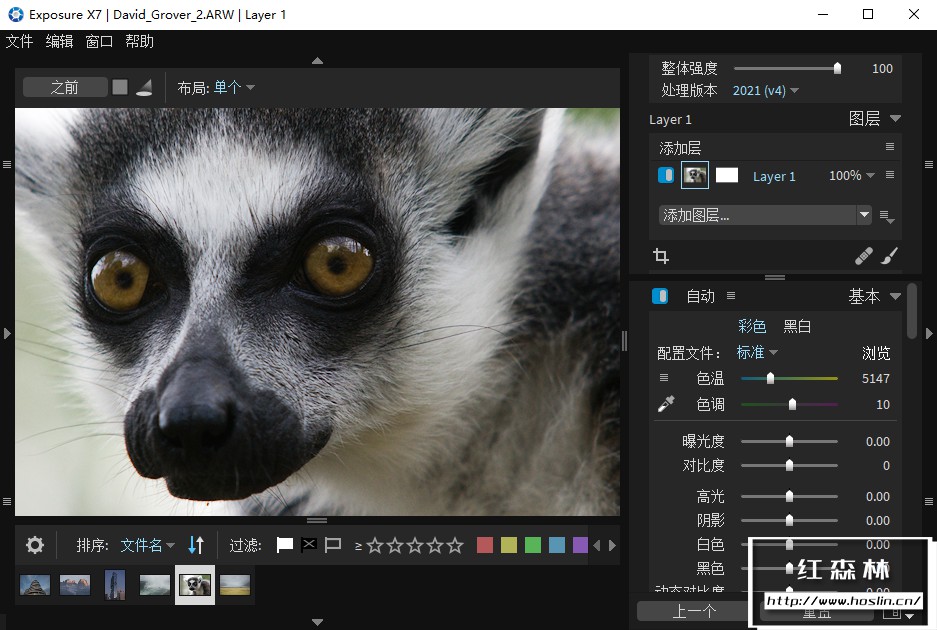Filter by rejected black flag
The image size is (937, 630).
pos(309,545)
